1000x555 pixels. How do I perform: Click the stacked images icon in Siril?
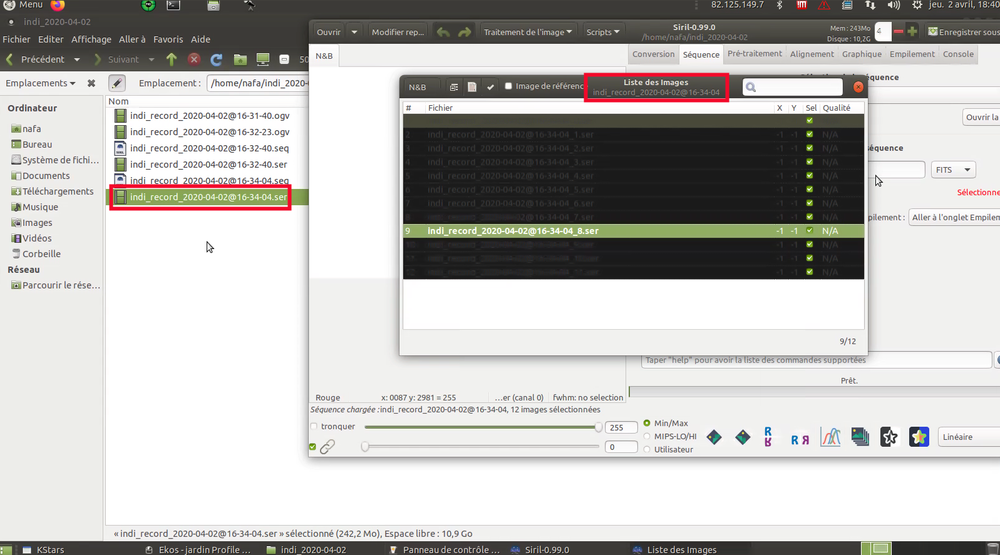tap(860, 437)
